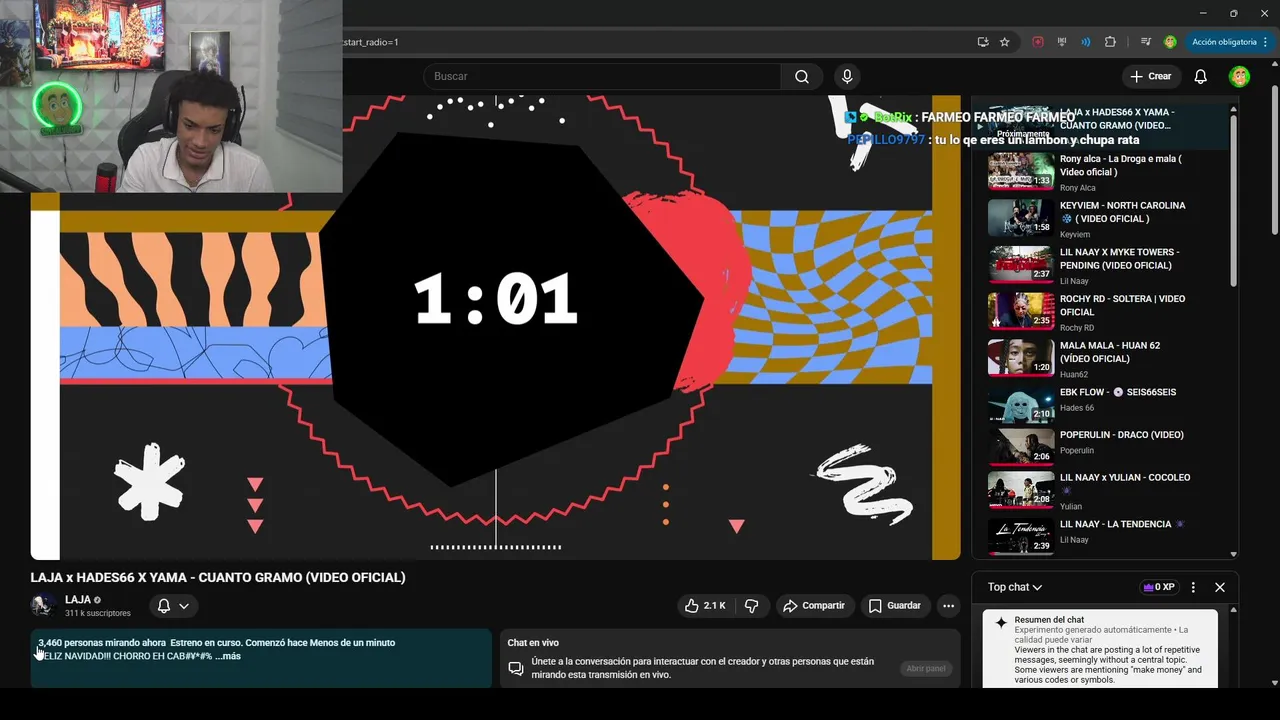Open the browser profile avatar in toolbar
Screen dimensions: 1280x720
click(x=1170, y=42)
